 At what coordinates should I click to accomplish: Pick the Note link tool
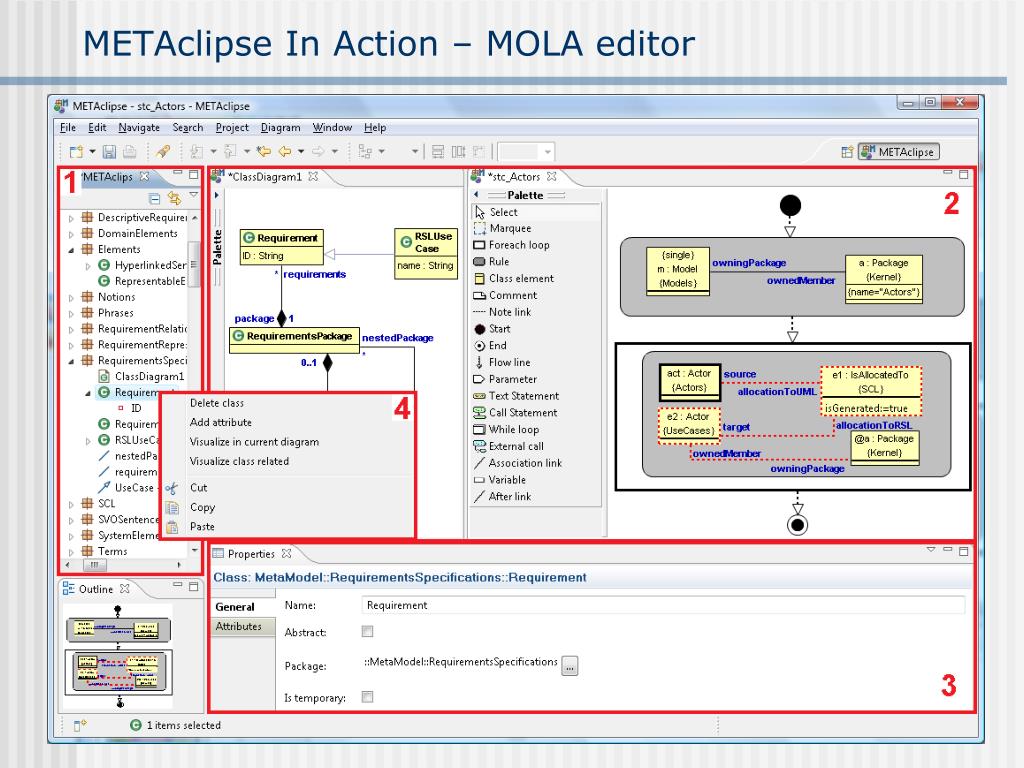pyautogui.click(x=502, y=312)
